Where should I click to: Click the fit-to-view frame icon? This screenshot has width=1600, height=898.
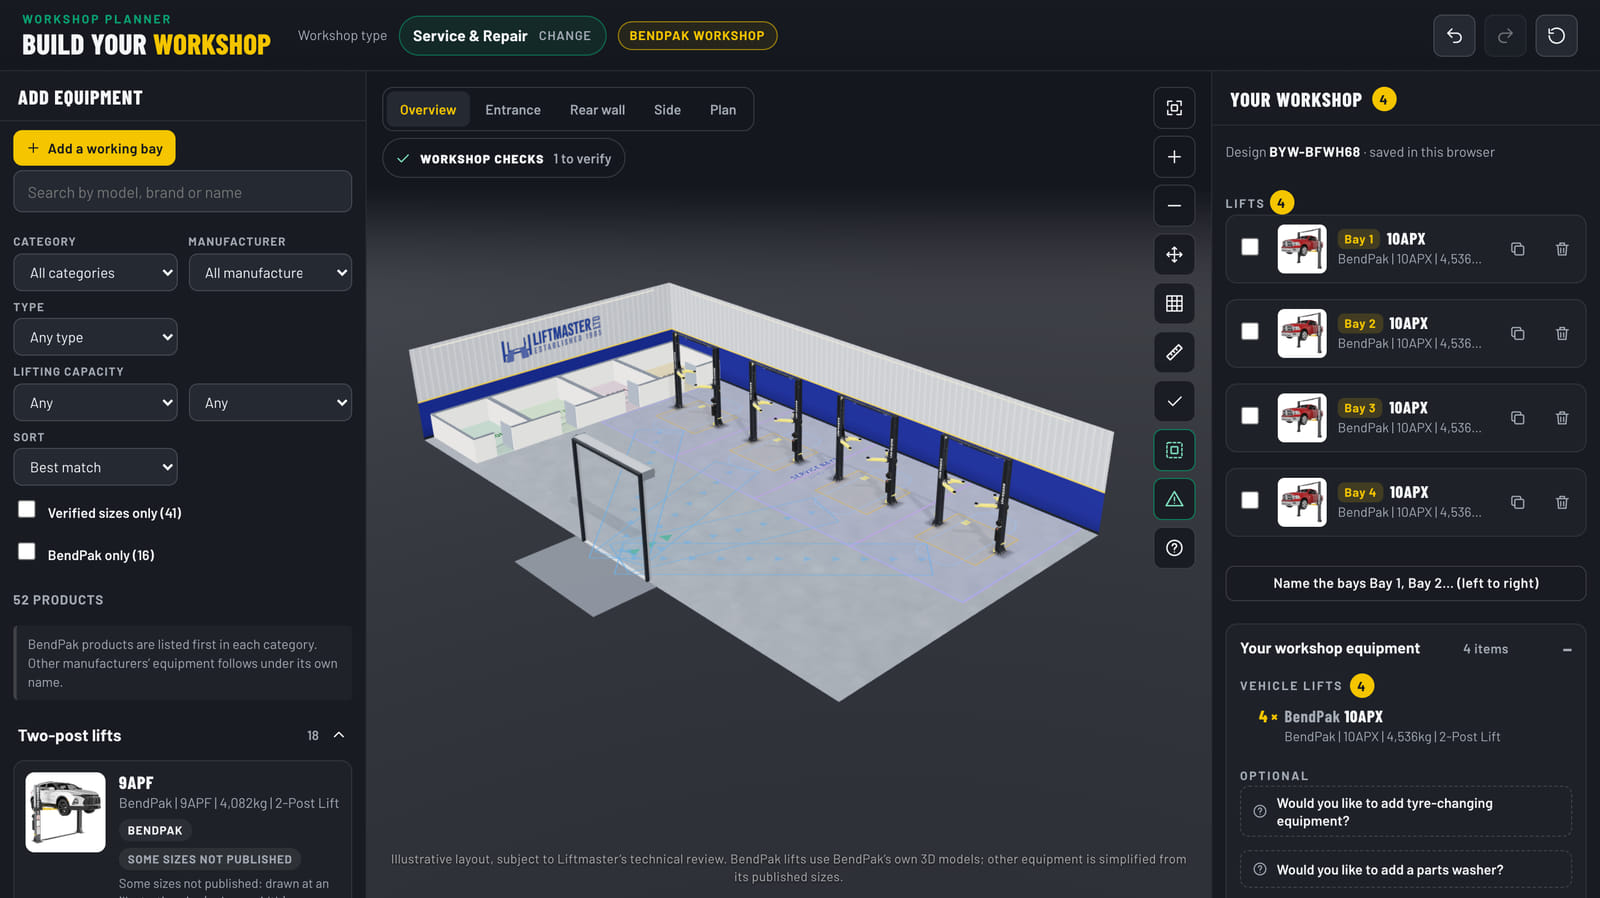click(1174, 108)
